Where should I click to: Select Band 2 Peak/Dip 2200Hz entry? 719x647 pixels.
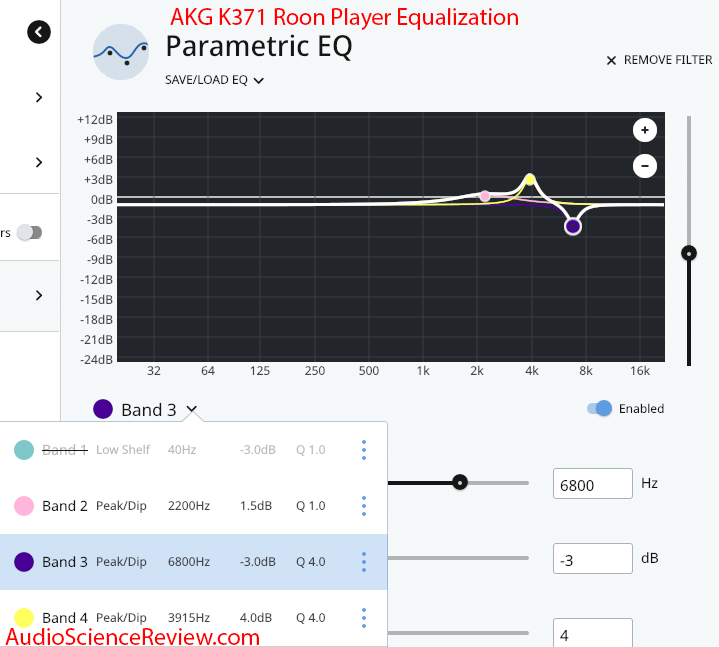(194, 506)
